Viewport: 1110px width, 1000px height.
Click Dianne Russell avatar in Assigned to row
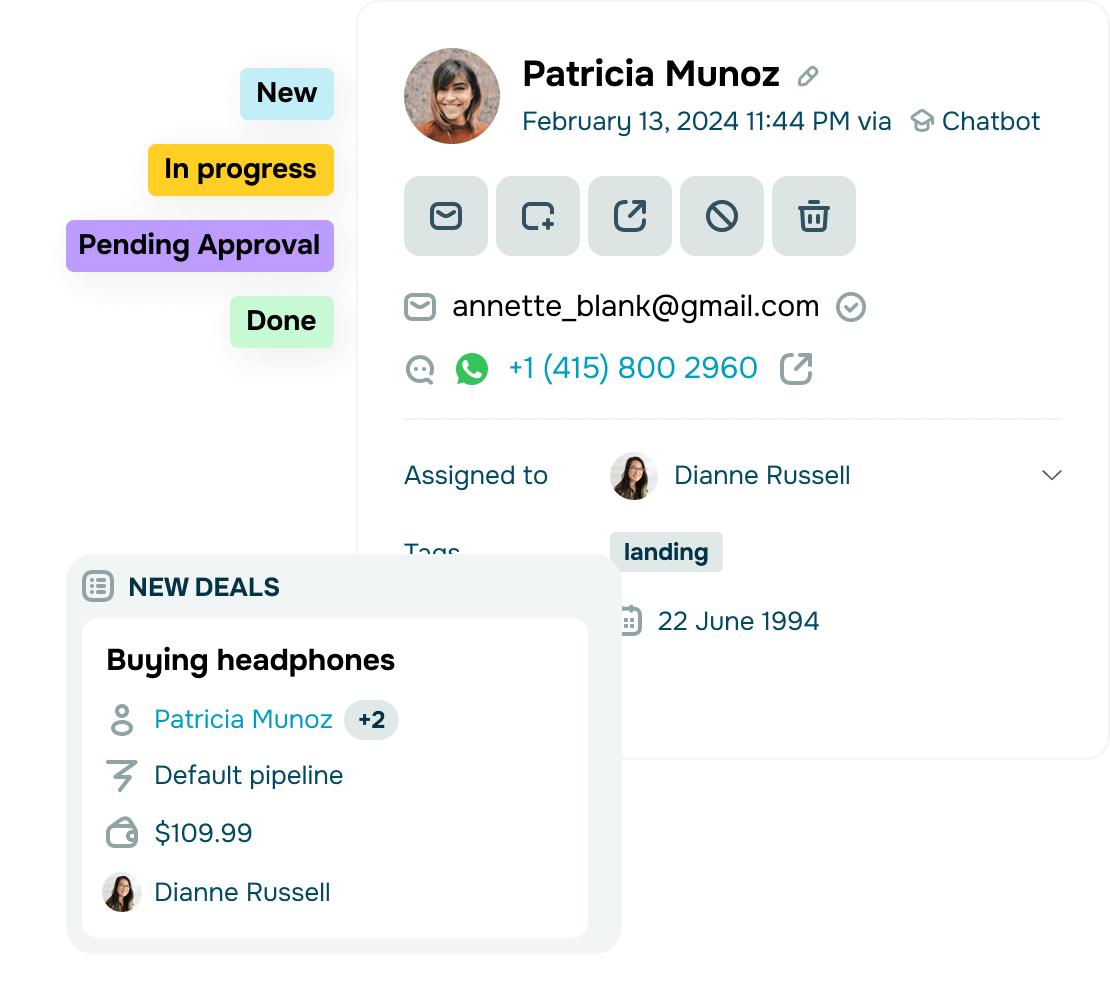click(634, 476)
